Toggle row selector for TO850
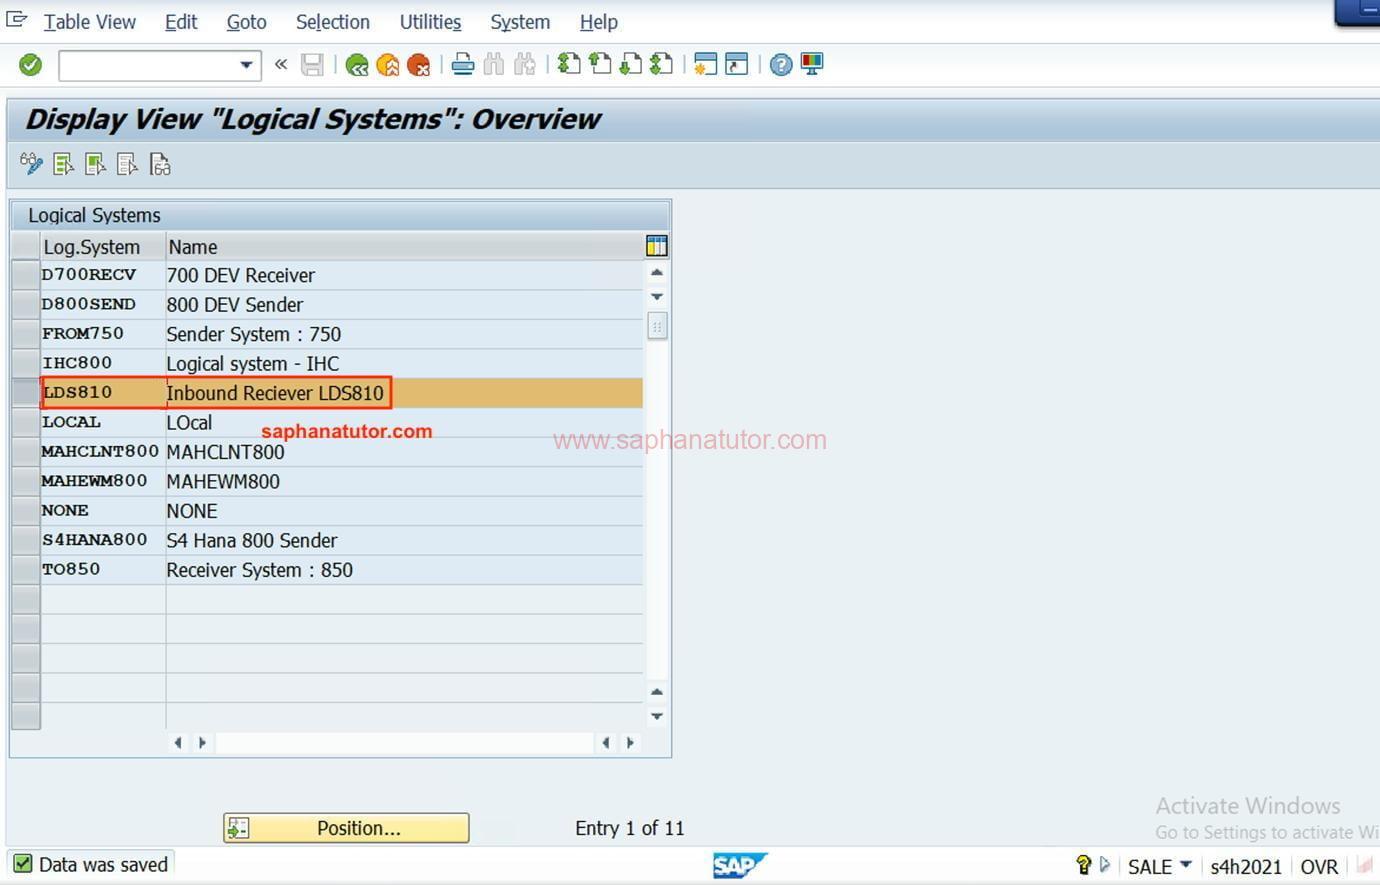This screenshot has width=1380, height=885. 26,570
